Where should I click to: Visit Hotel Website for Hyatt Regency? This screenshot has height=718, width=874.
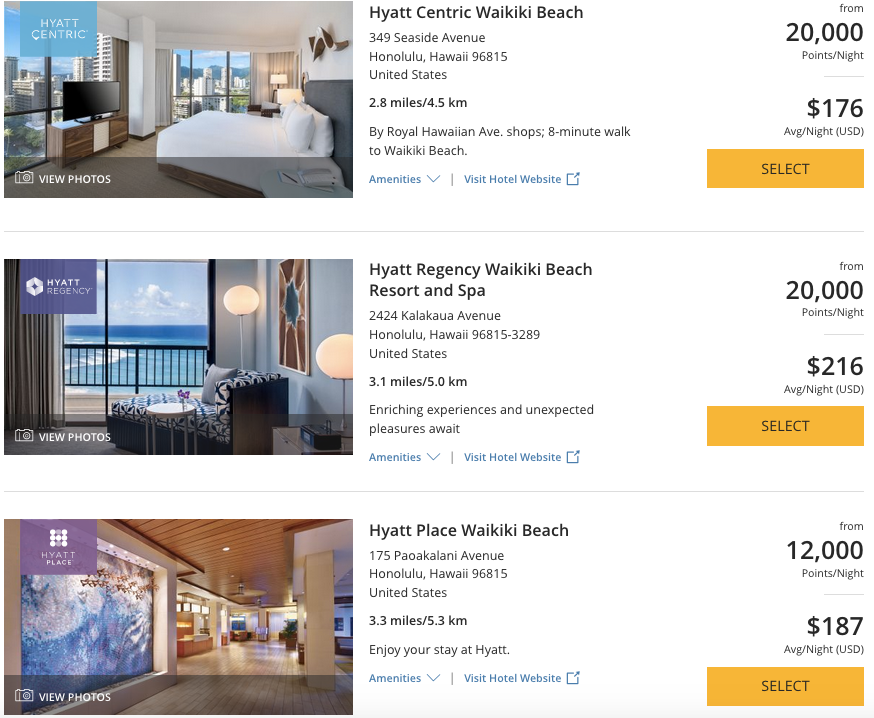(512, 457)
